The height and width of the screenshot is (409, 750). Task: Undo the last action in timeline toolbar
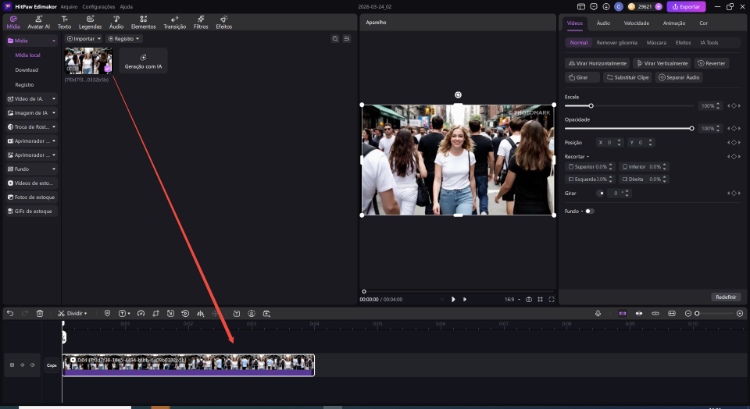click(10, 313)
